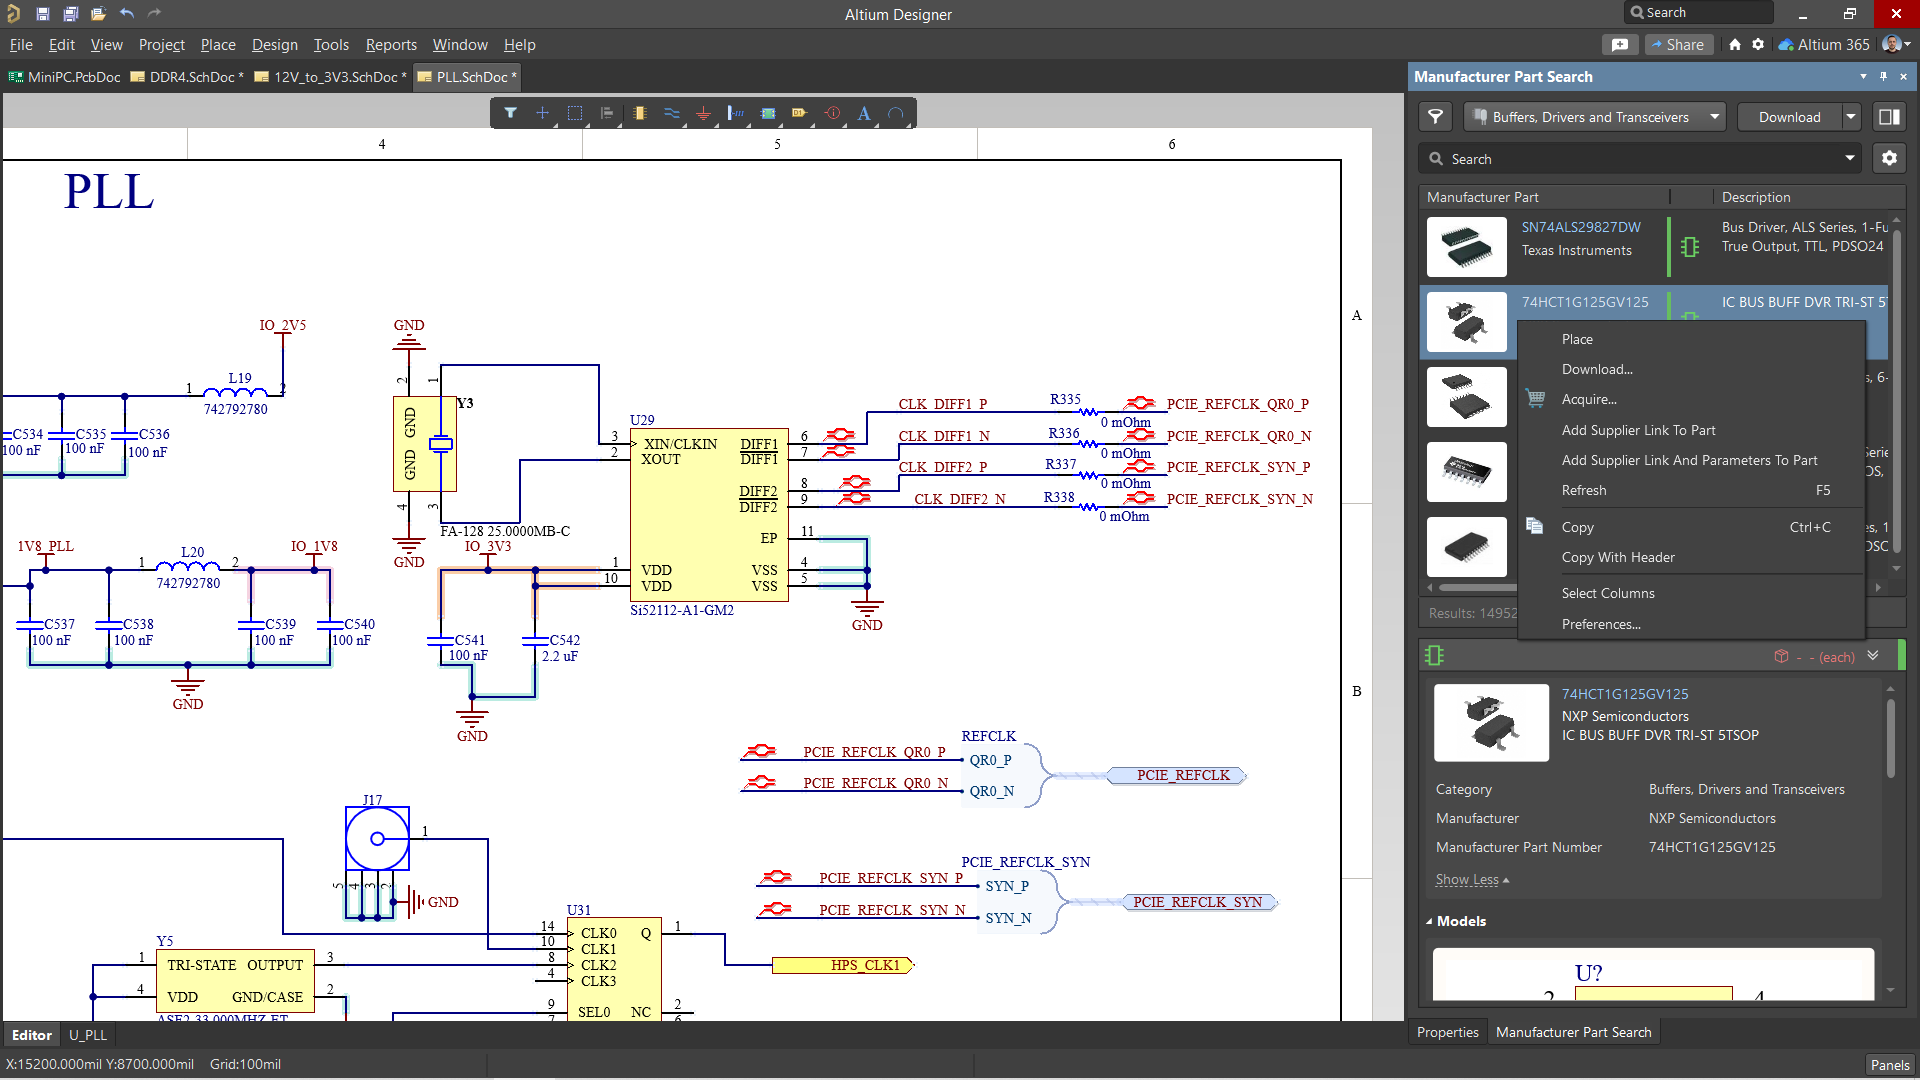Select Copy With Header menu entry
Image resolution: width=1920 pixels, height=1080 pixels.
[x=1618, y=557]
